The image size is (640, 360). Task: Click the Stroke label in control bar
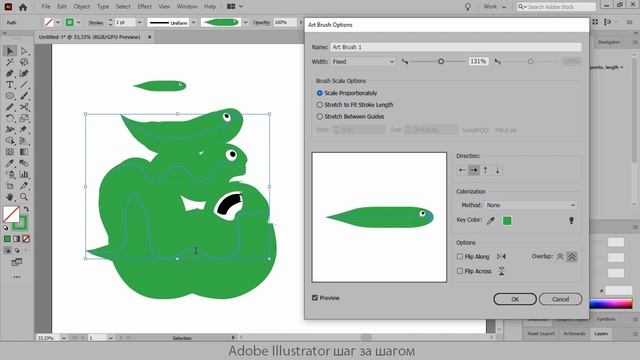(96, 23)
